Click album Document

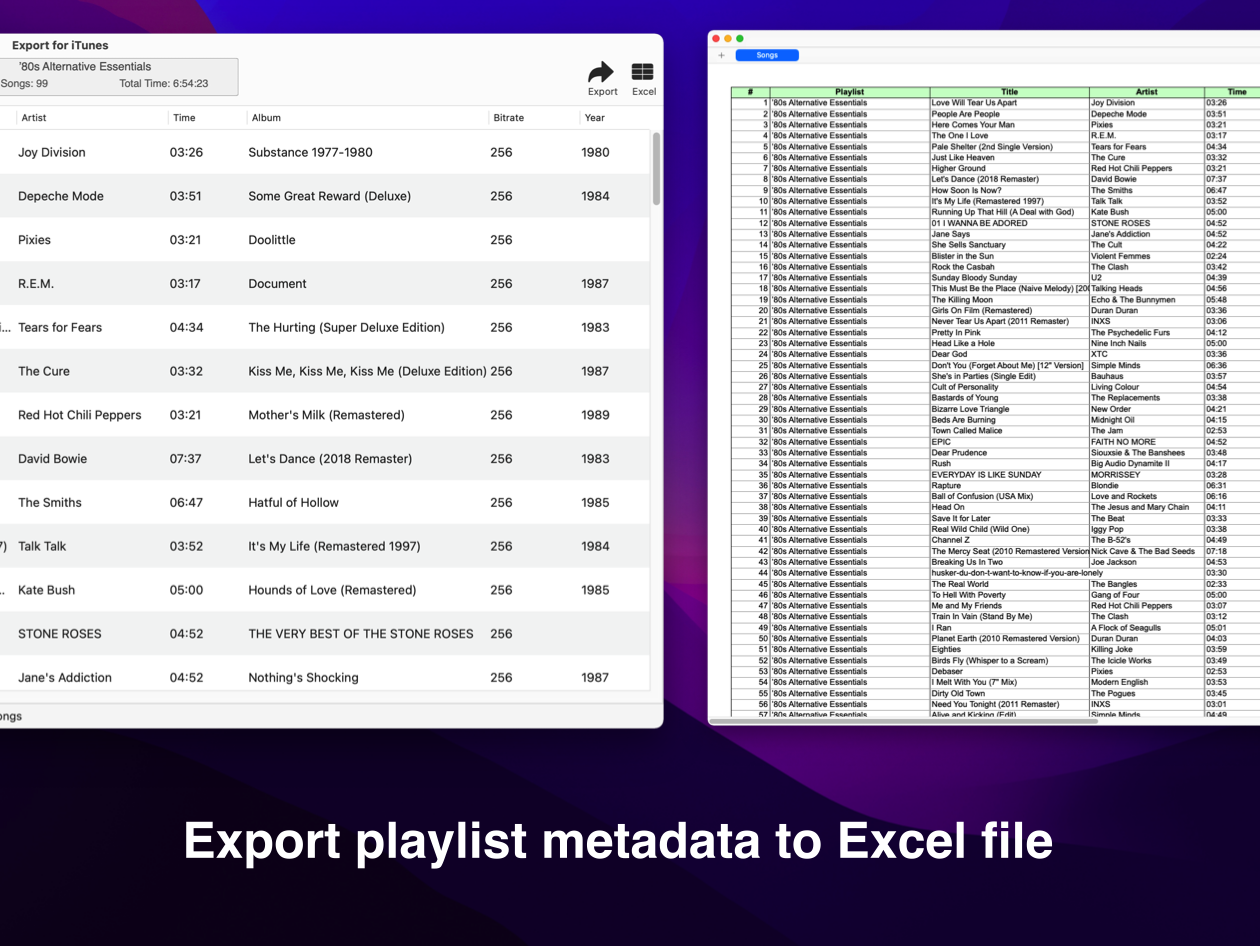tap(277, 284)
